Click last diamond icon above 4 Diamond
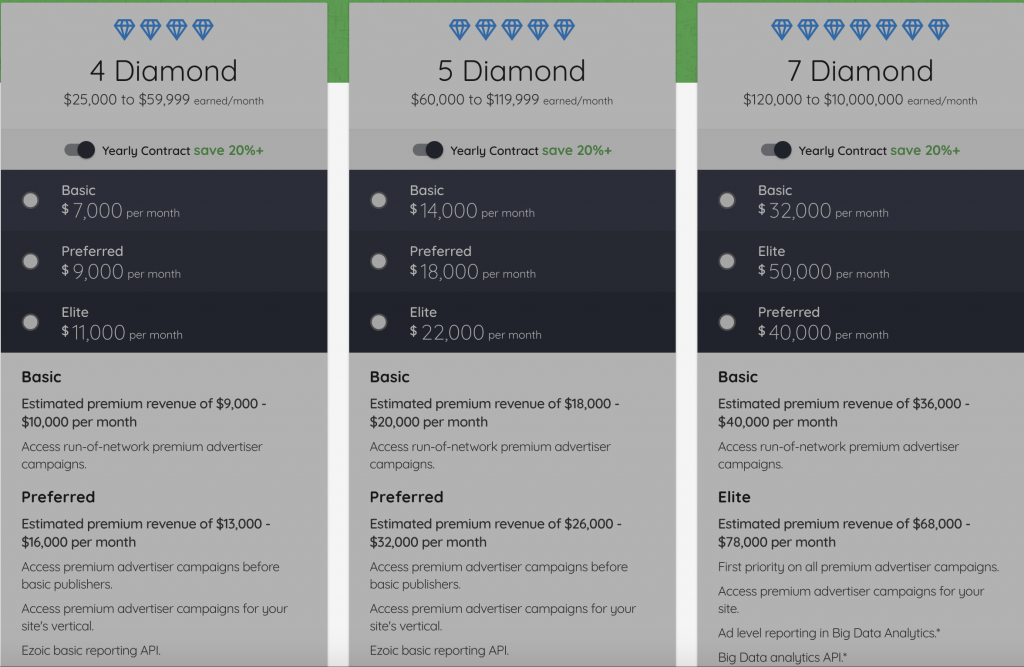The image size is (1024, 667). click(x=203, y=29)
